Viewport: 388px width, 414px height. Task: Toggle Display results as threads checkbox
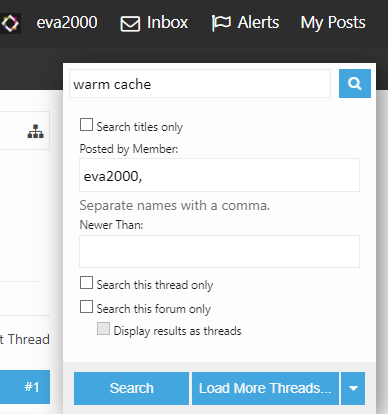[103, 329]
